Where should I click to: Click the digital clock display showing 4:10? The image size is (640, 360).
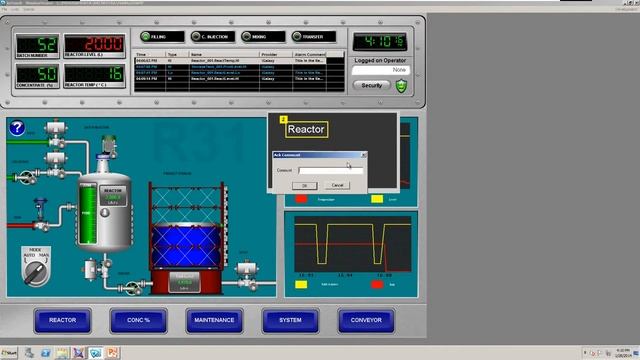pos(380,42)
